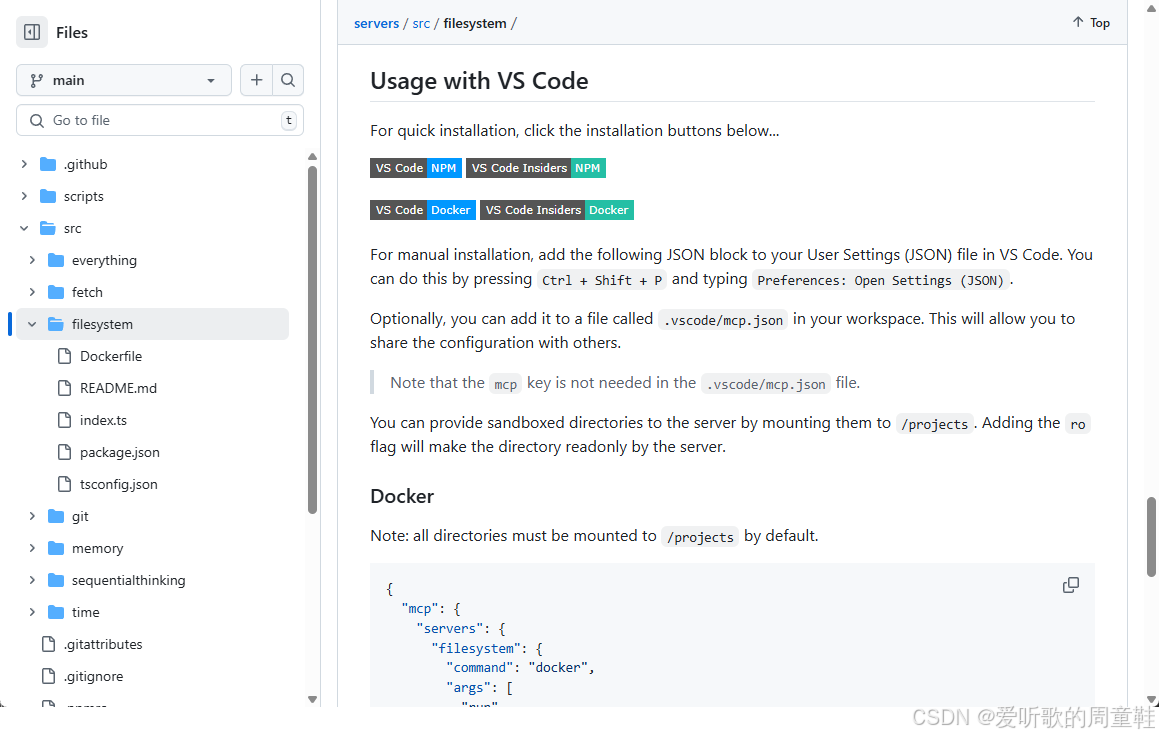Click the search magnifier button beside plus
Image resolution: width=1159 pixels, height=737 pixels.
click(288, 80)
